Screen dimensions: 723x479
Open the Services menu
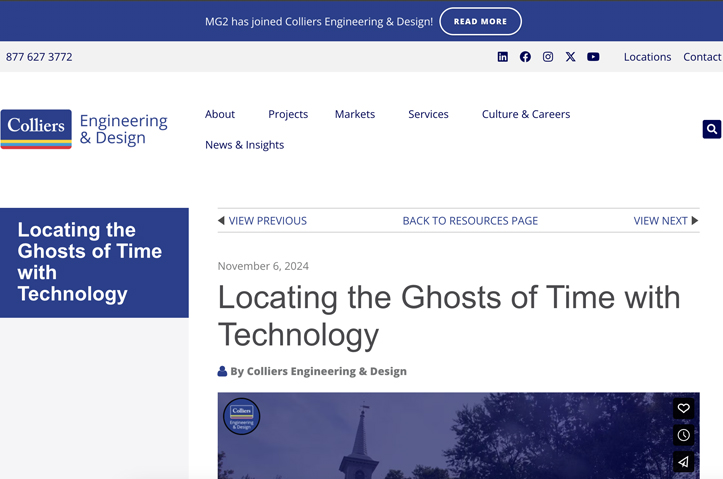pyautogui.click(x=428, y=114)
